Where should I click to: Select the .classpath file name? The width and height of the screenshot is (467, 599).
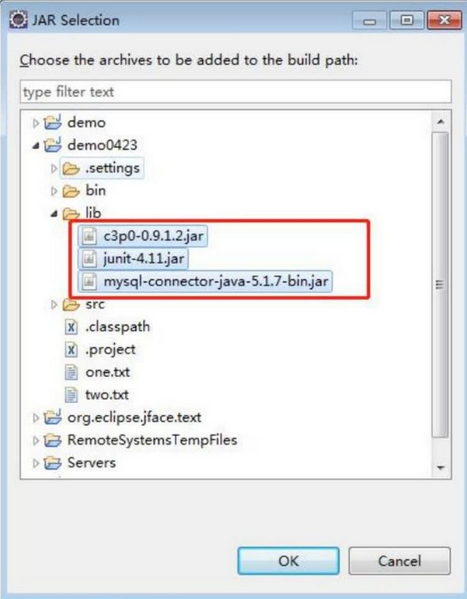(118, 327)
